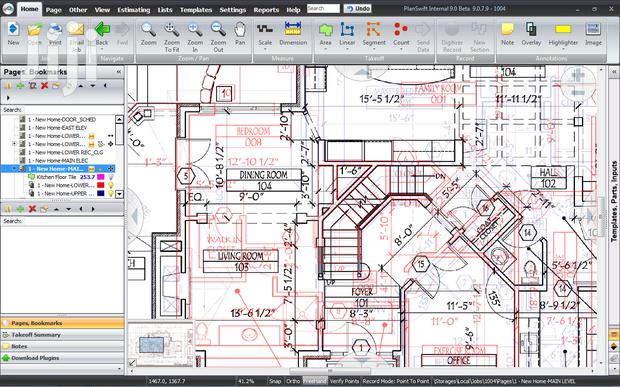Toggle lightbulb for New Home-UPPER overlay row
620x387 pixels.
click(111, 193)
